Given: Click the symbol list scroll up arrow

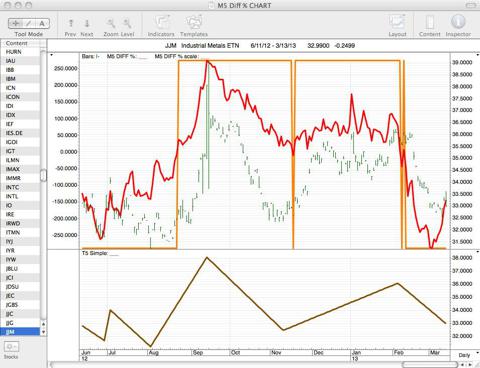Looking at the screenshot, I should point(43,324).
